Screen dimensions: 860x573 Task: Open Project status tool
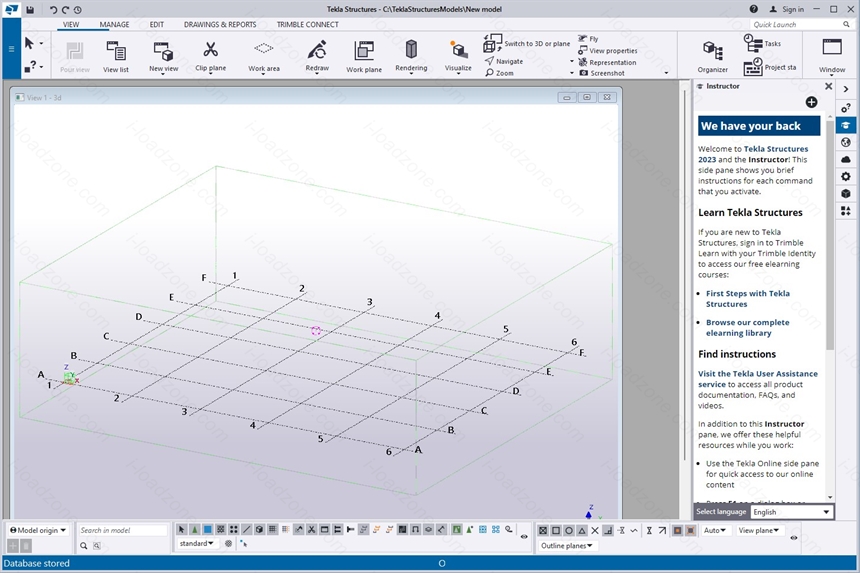tap(770, 67)
